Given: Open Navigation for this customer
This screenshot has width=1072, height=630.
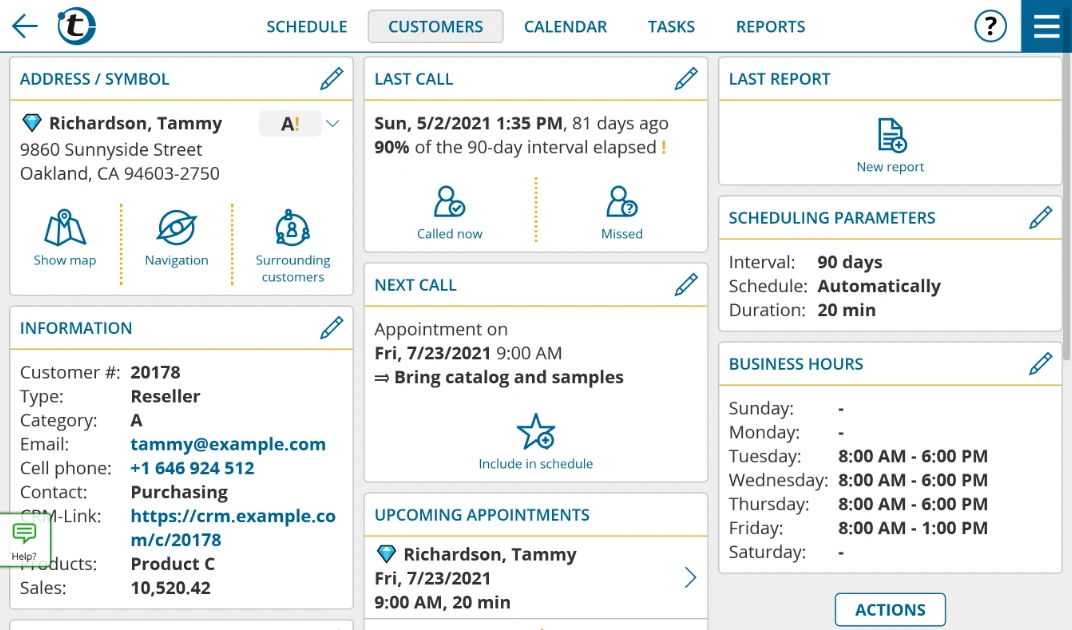Looking at the screenshot, I should coord(177,229).
